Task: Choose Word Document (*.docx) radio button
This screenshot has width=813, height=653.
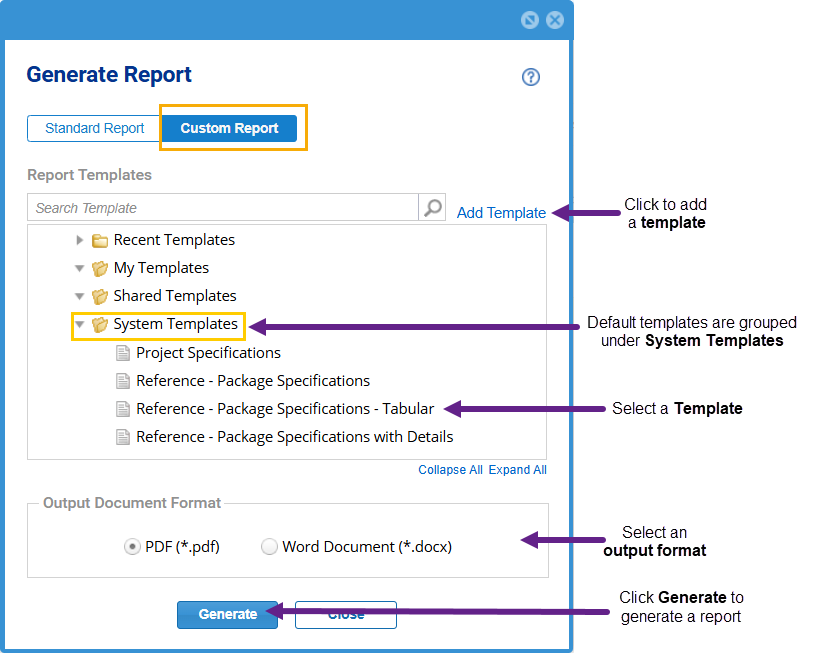Action: click(x=269, y=547)
